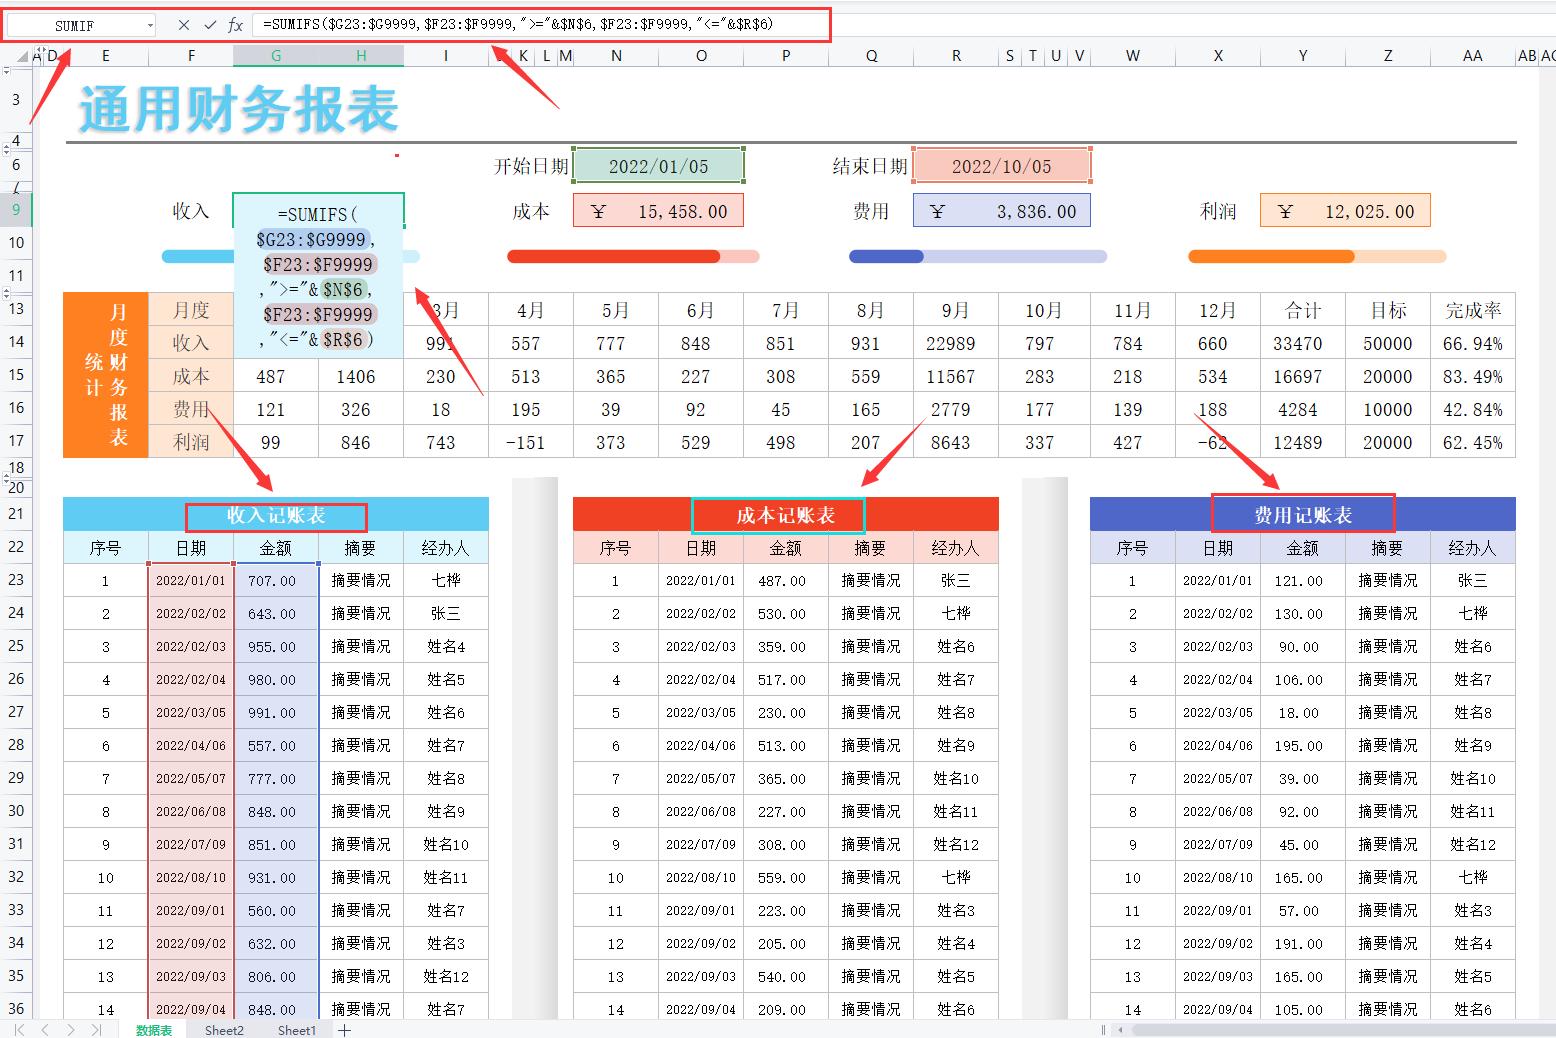Image resolution: width=1556 pixels, height=1038 pixels.
Task: Open the Name Box dropdown showing SUMIF
Action: coord(152,24)
